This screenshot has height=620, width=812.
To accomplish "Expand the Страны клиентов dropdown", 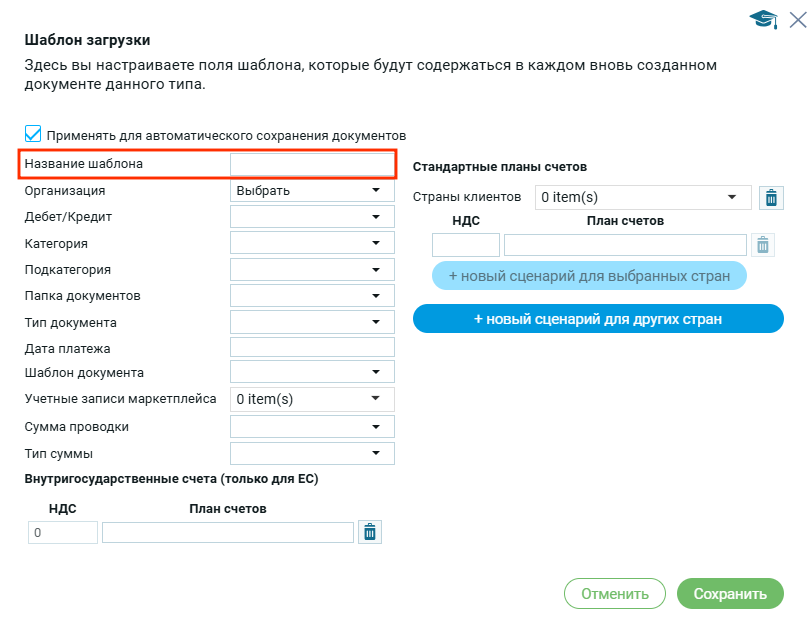I will coord(643,198).
